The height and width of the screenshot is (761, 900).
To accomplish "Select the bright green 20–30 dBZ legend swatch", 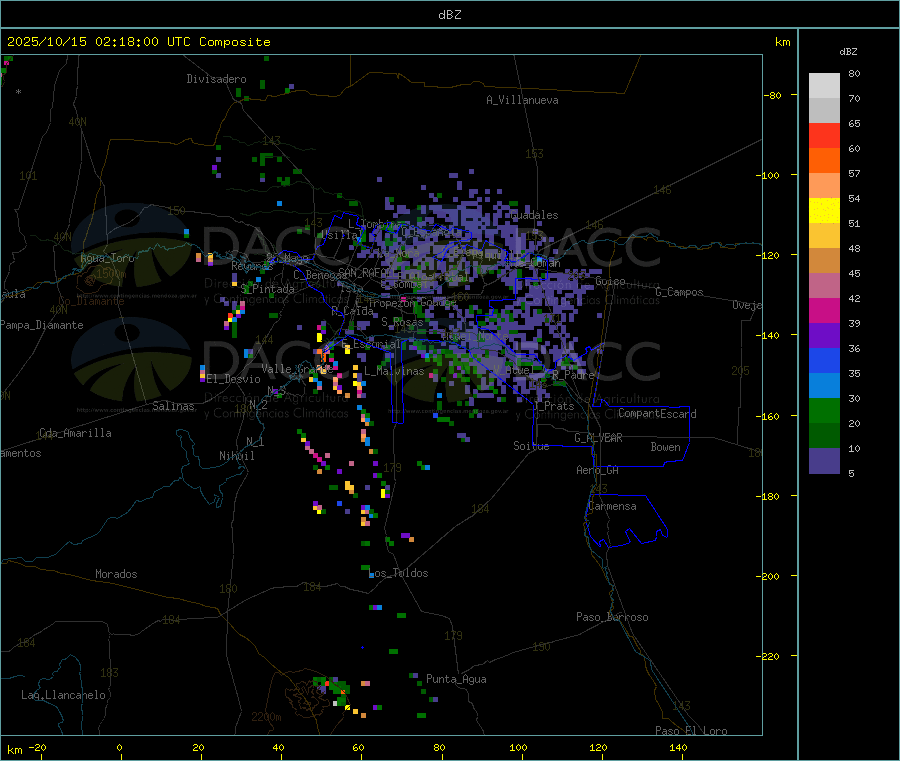I will point(824,410).
